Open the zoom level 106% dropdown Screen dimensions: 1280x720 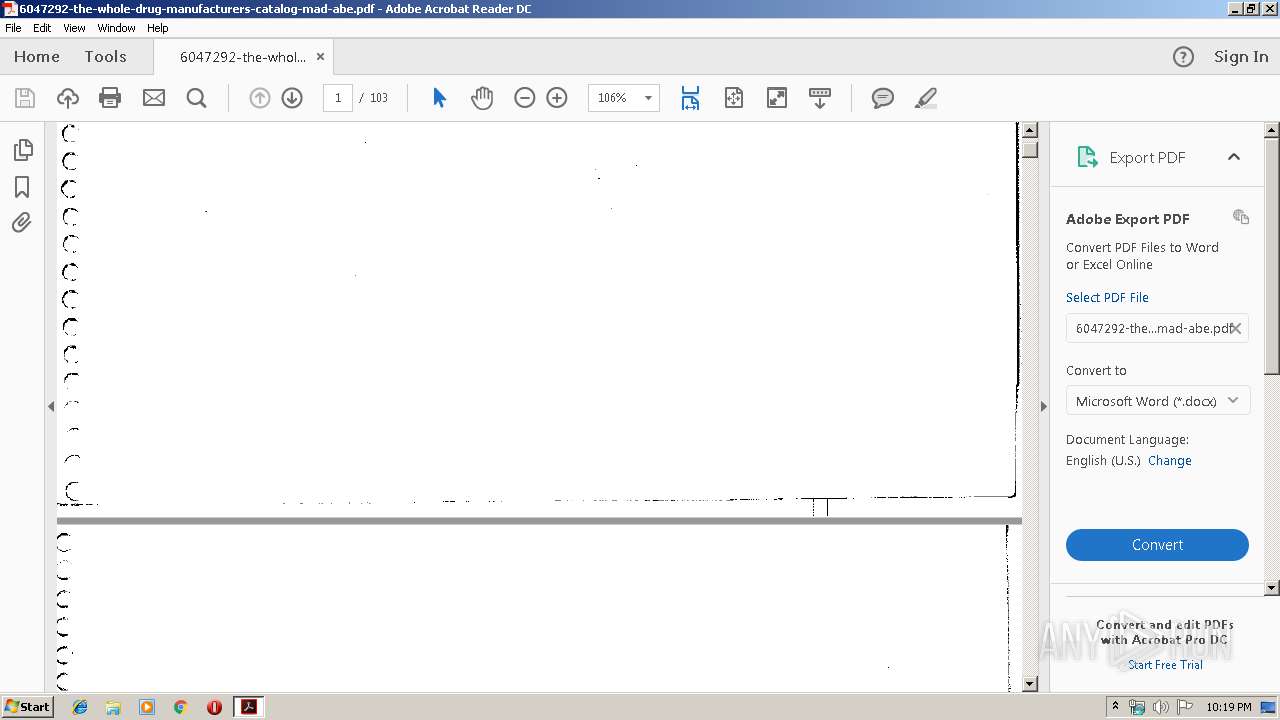coord(648,98)
